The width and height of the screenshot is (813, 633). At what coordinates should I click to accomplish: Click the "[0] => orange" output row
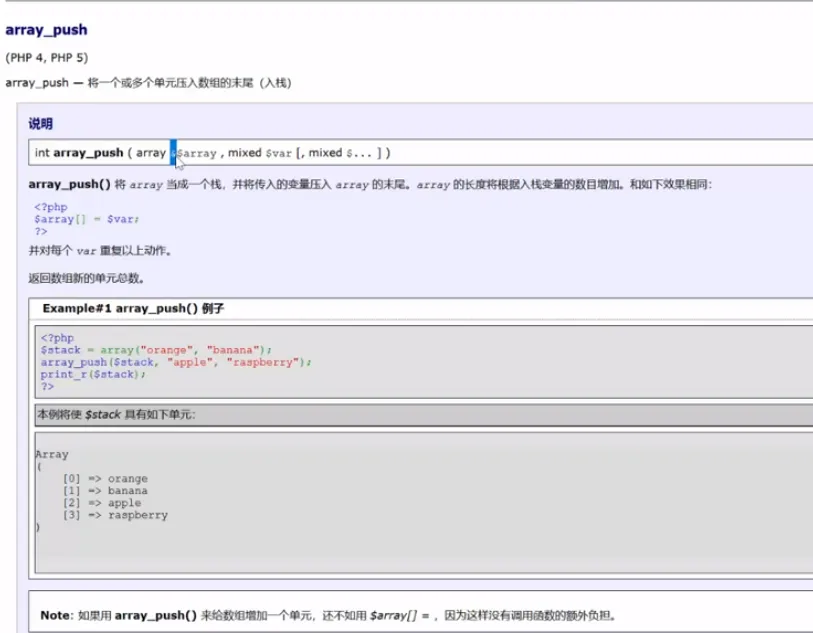pyautogui.click(x=105, y=479)
